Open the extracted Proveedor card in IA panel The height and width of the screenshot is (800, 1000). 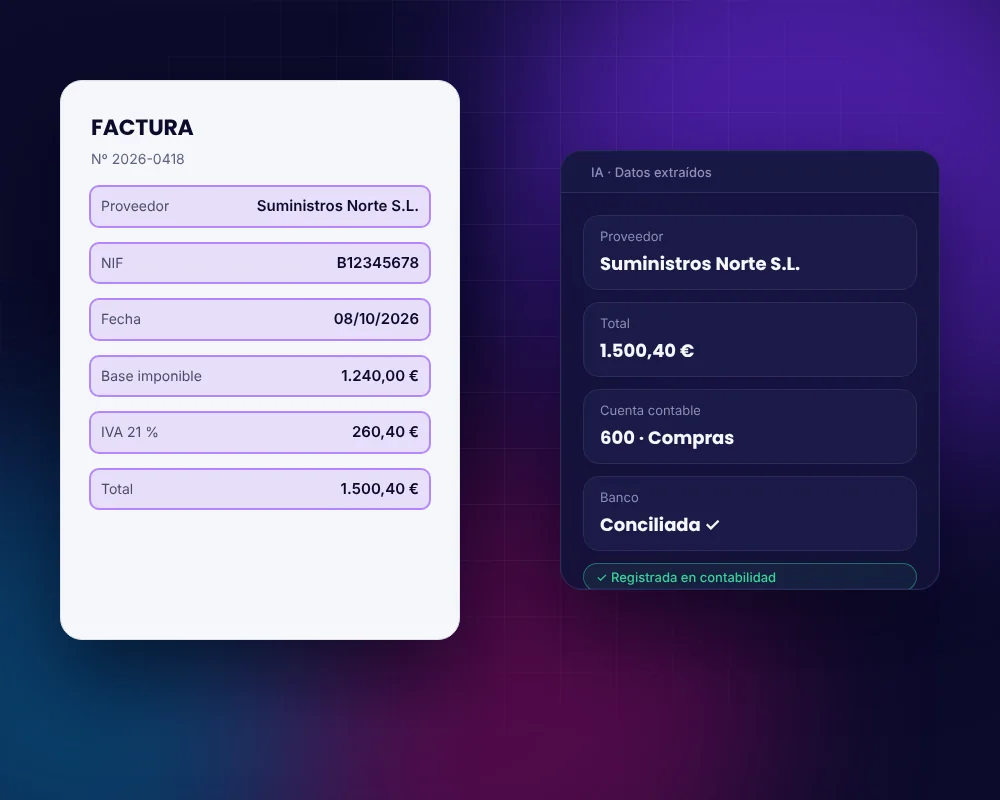749,252
